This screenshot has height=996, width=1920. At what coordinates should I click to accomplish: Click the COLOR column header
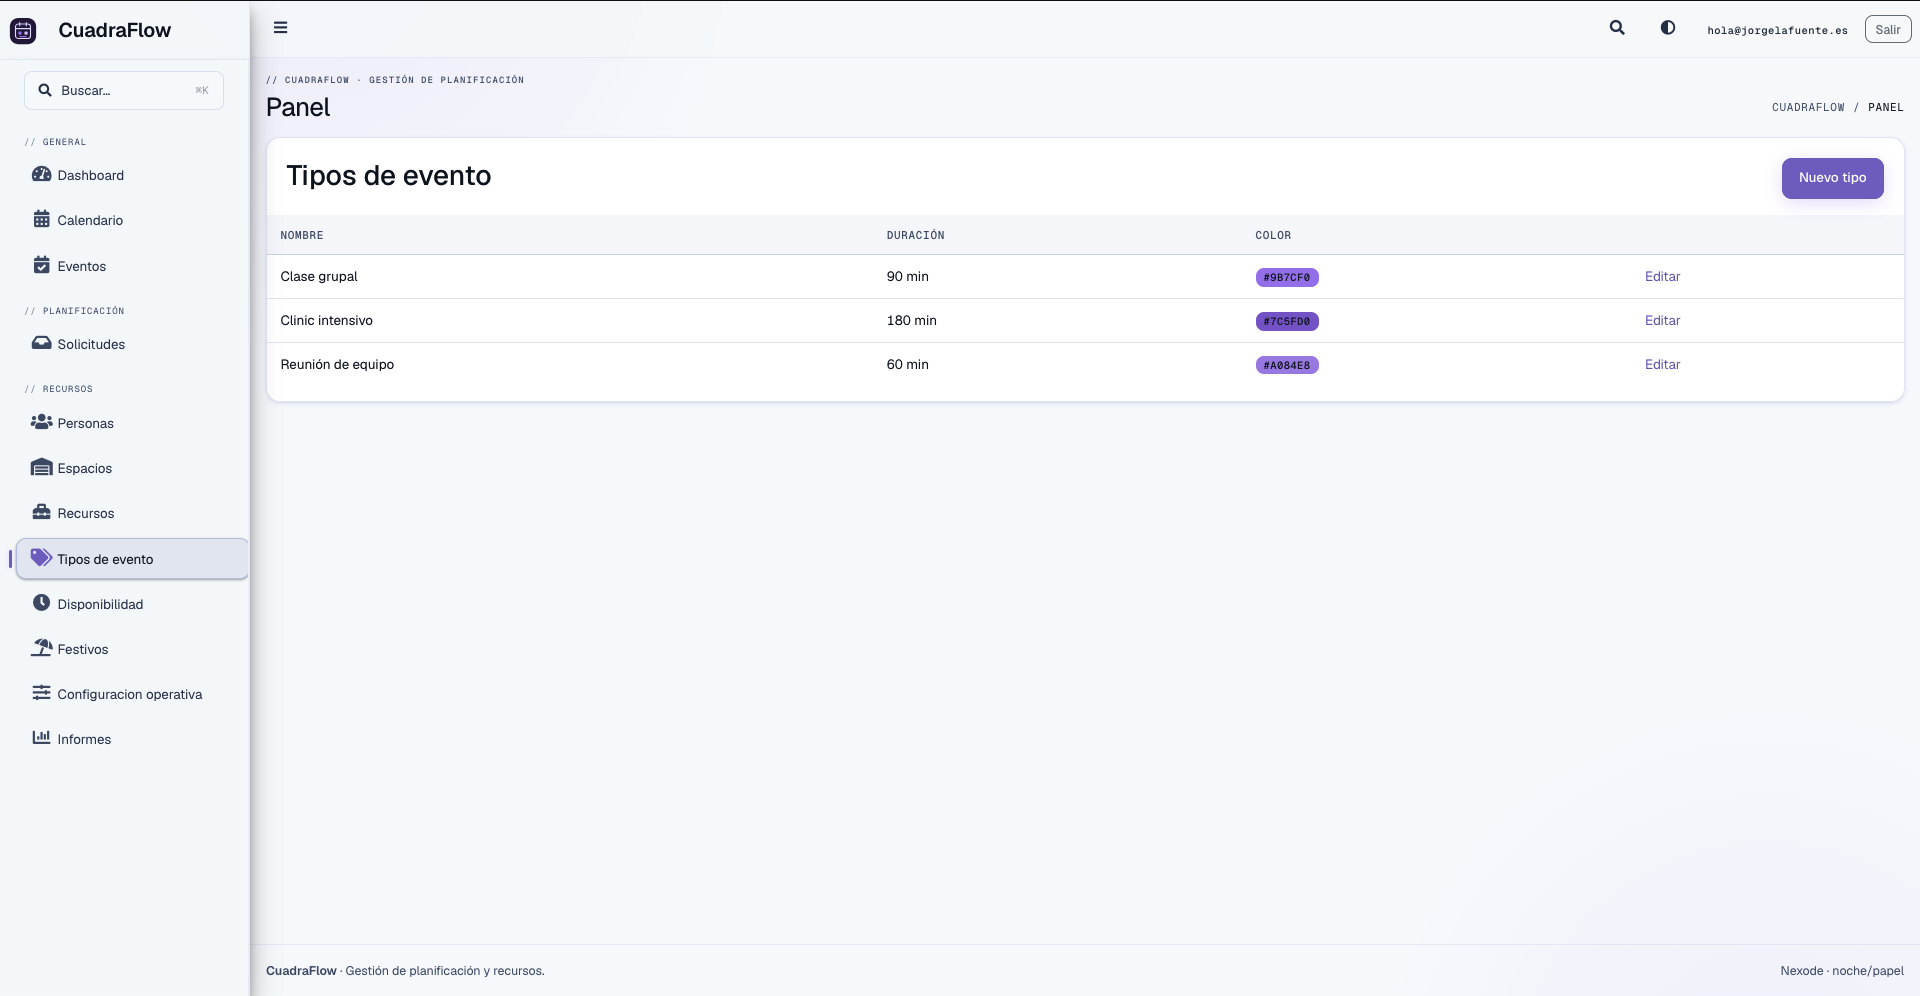click(x=1273, y=236)
